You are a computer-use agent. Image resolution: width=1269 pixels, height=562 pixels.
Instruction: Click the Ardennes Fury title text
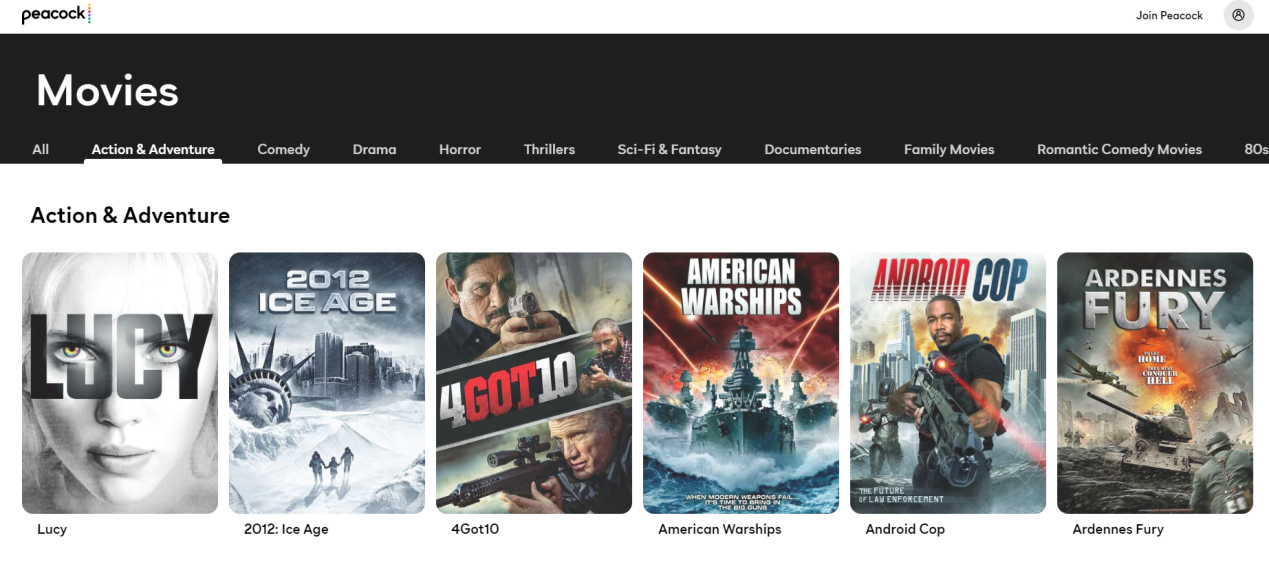(x=1118, y=529)
